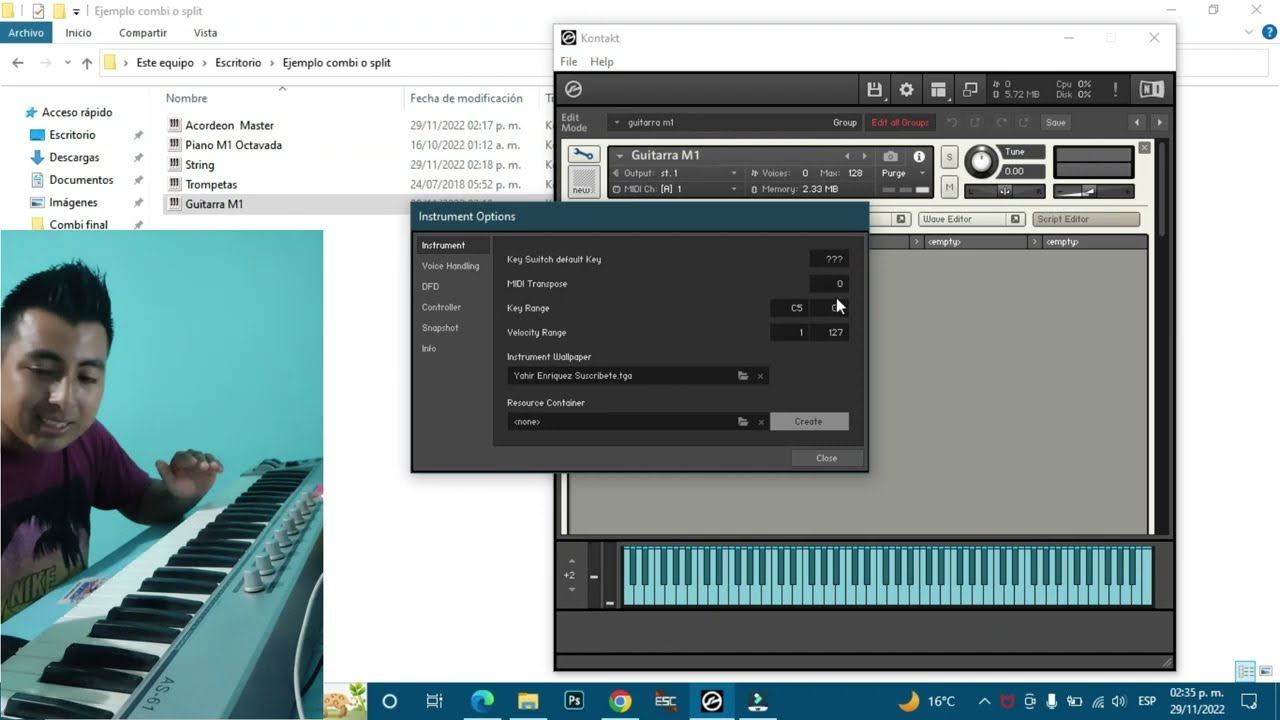Raise keyboard octave with up arrow above +2
Screen dimensions: 1280x720
pos(572,561)
